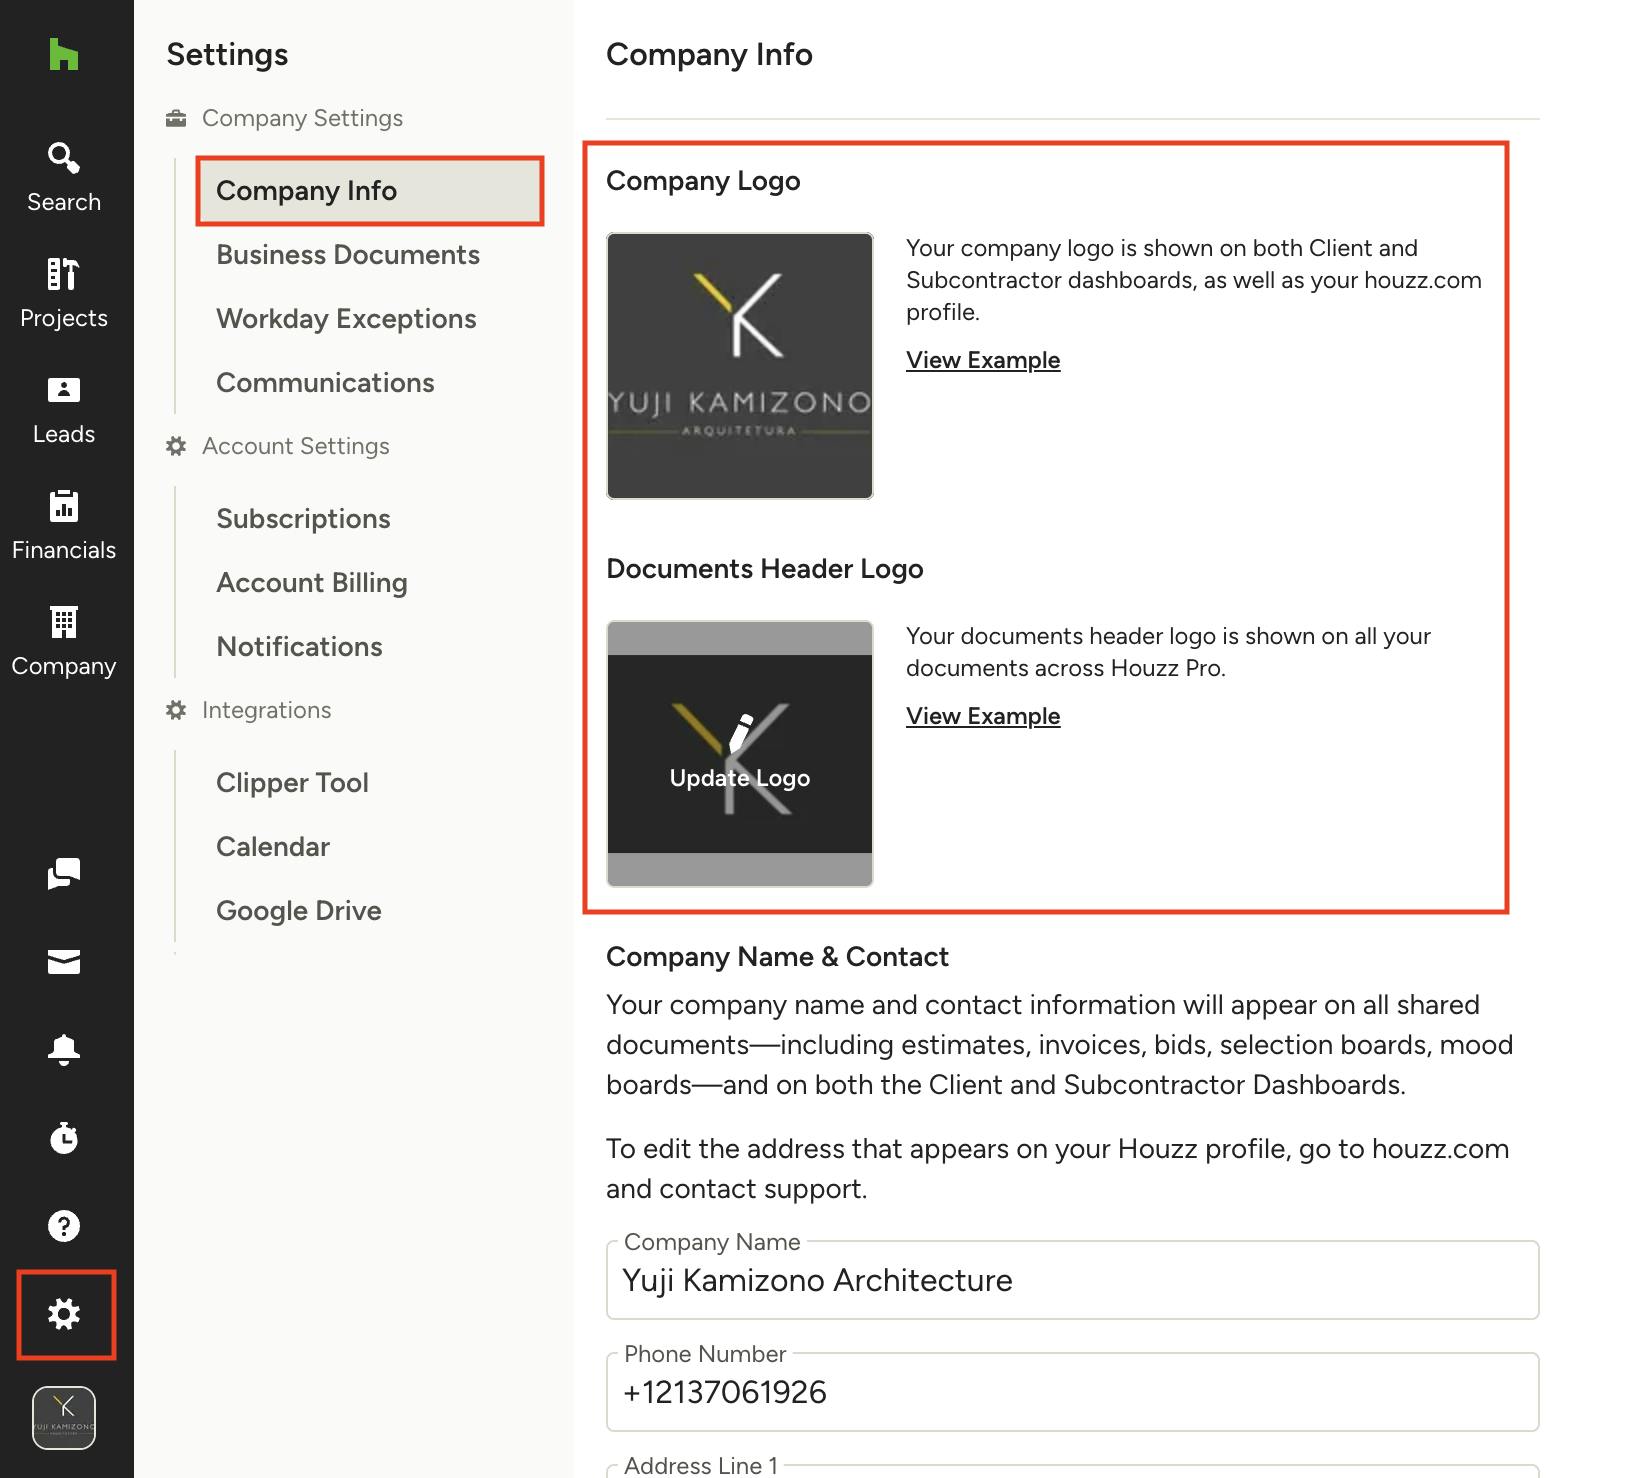The width and height of the screenshot is (1630, 1478).
Task: Go to the Leads section
Action: click(x=64, y=409)
